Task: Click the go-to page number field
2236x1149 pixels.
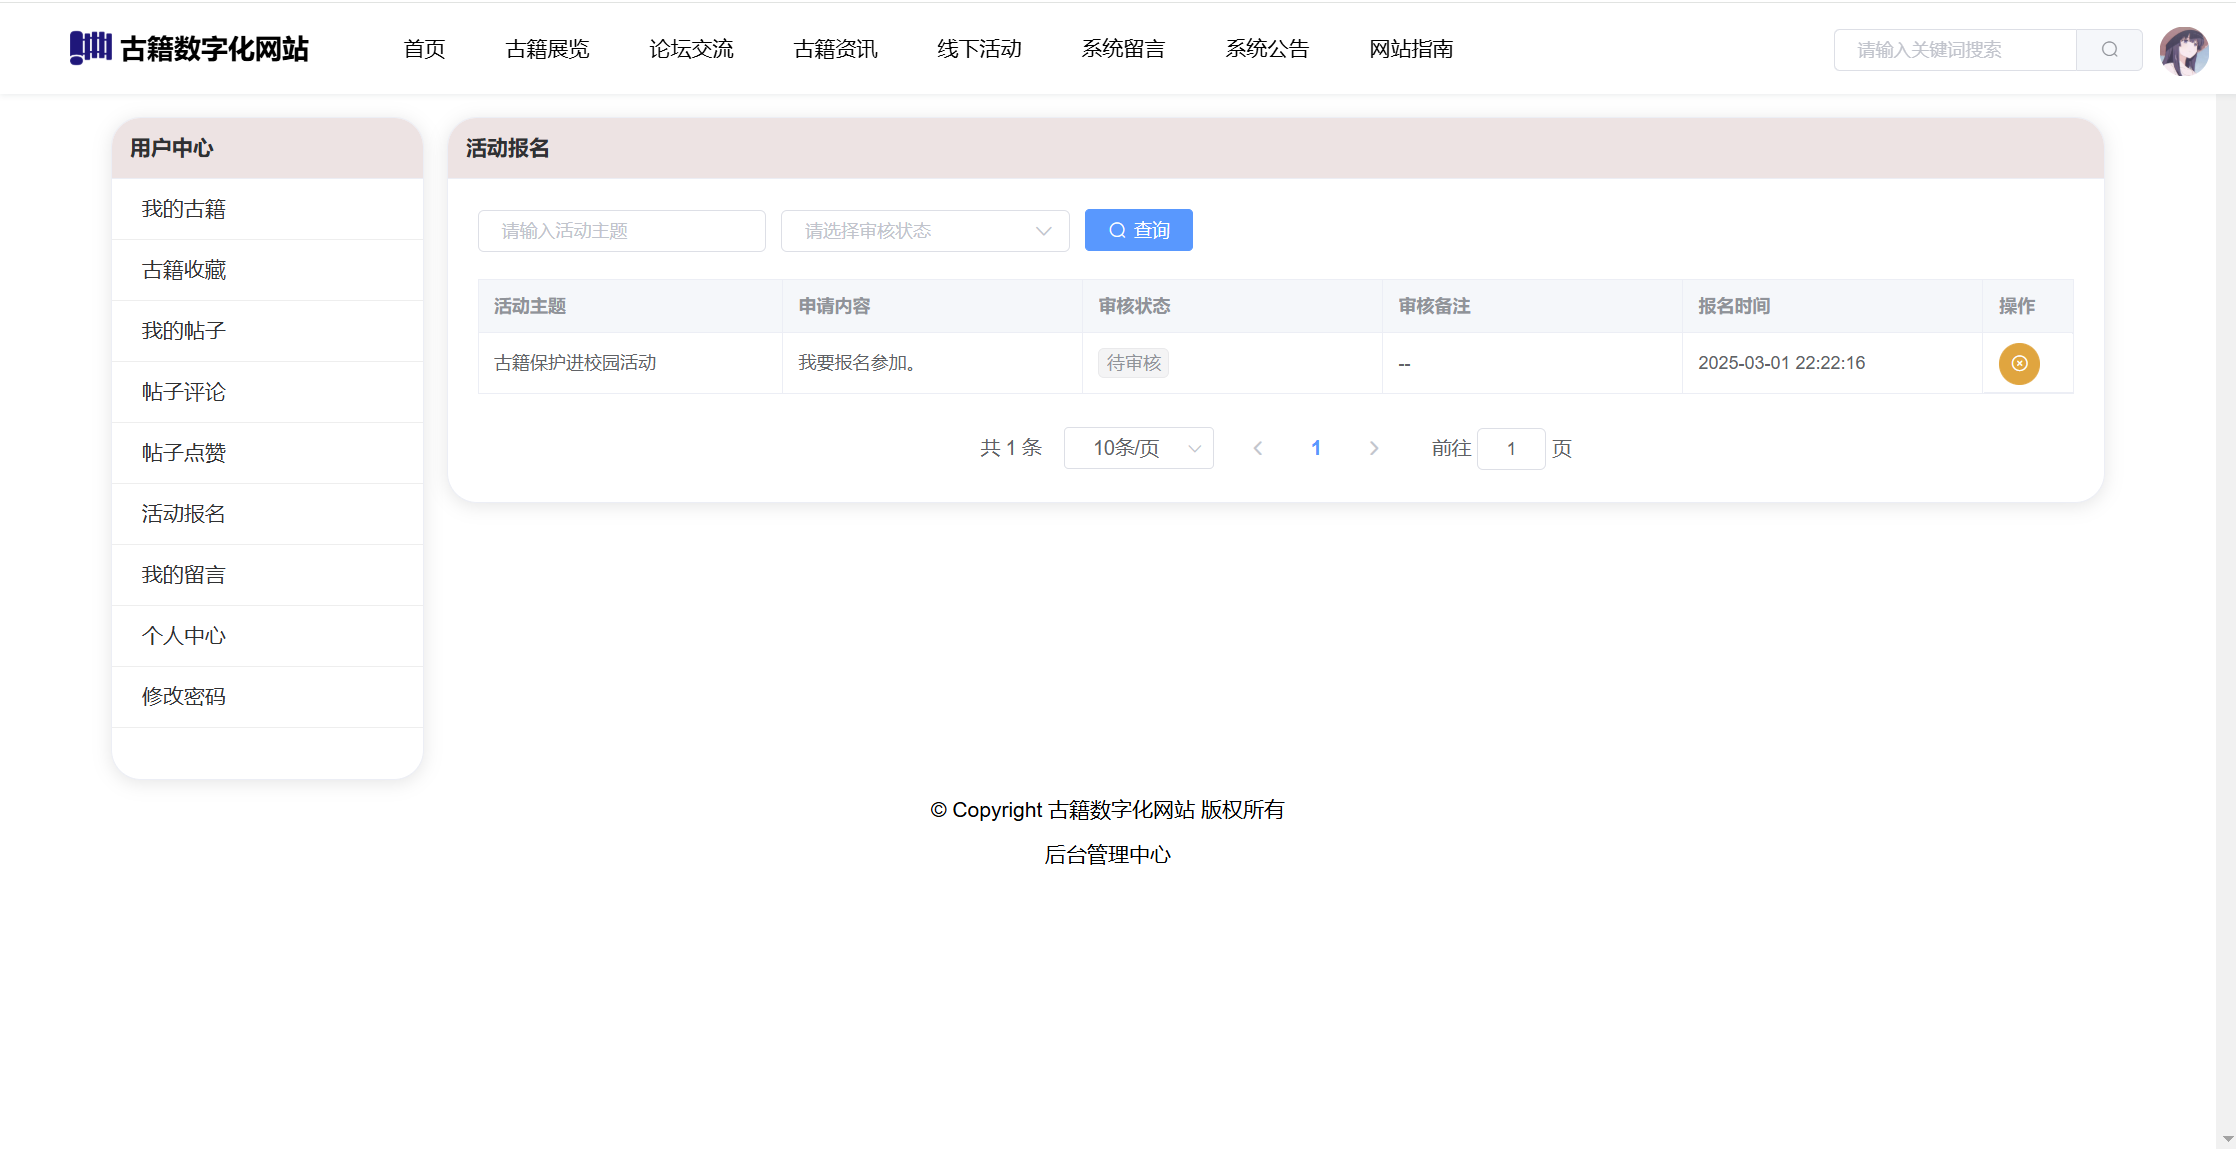Action: pyautogui.click(x=1510, y=448)
